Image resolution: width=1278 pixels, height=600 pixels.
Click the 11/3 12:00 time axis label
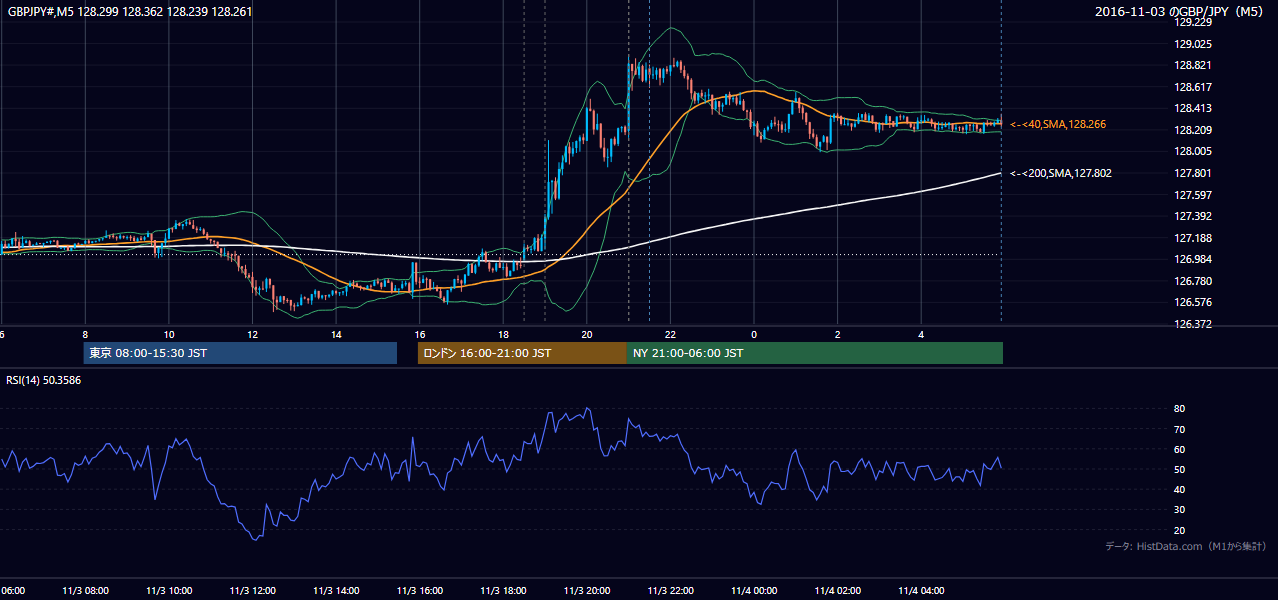252,590
